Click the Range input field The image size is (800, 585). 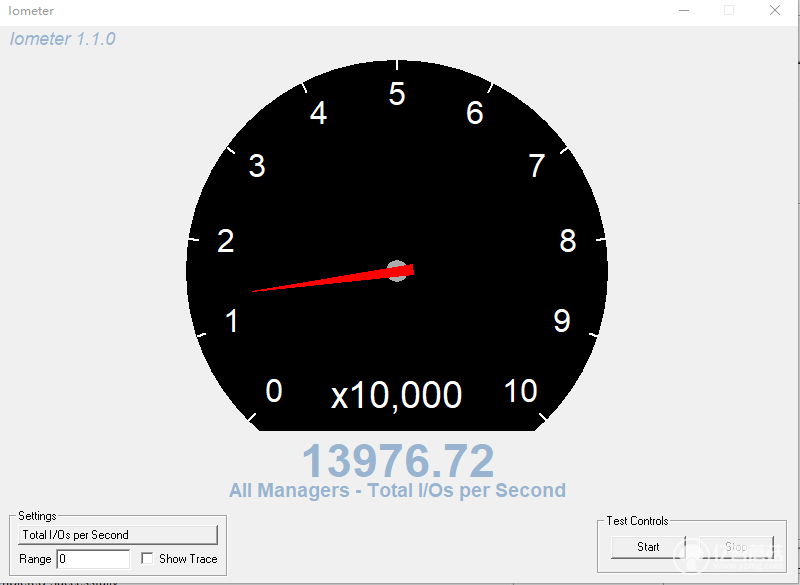93,559
